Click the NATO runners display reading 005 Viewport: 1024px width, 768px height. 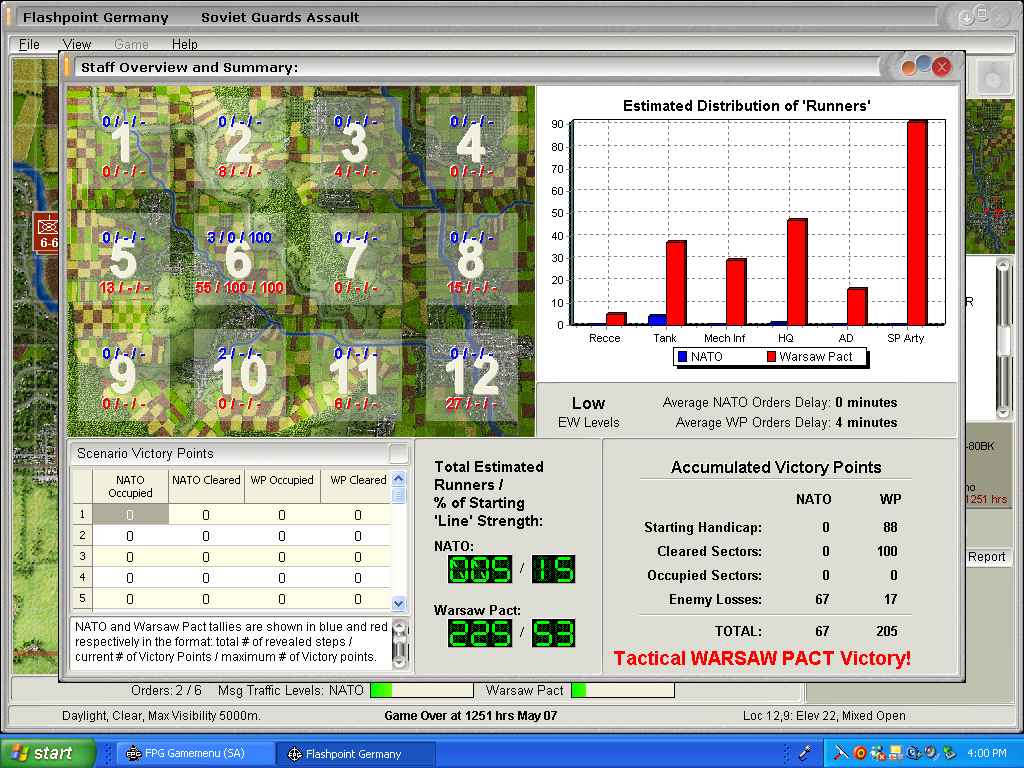point(480,569)
